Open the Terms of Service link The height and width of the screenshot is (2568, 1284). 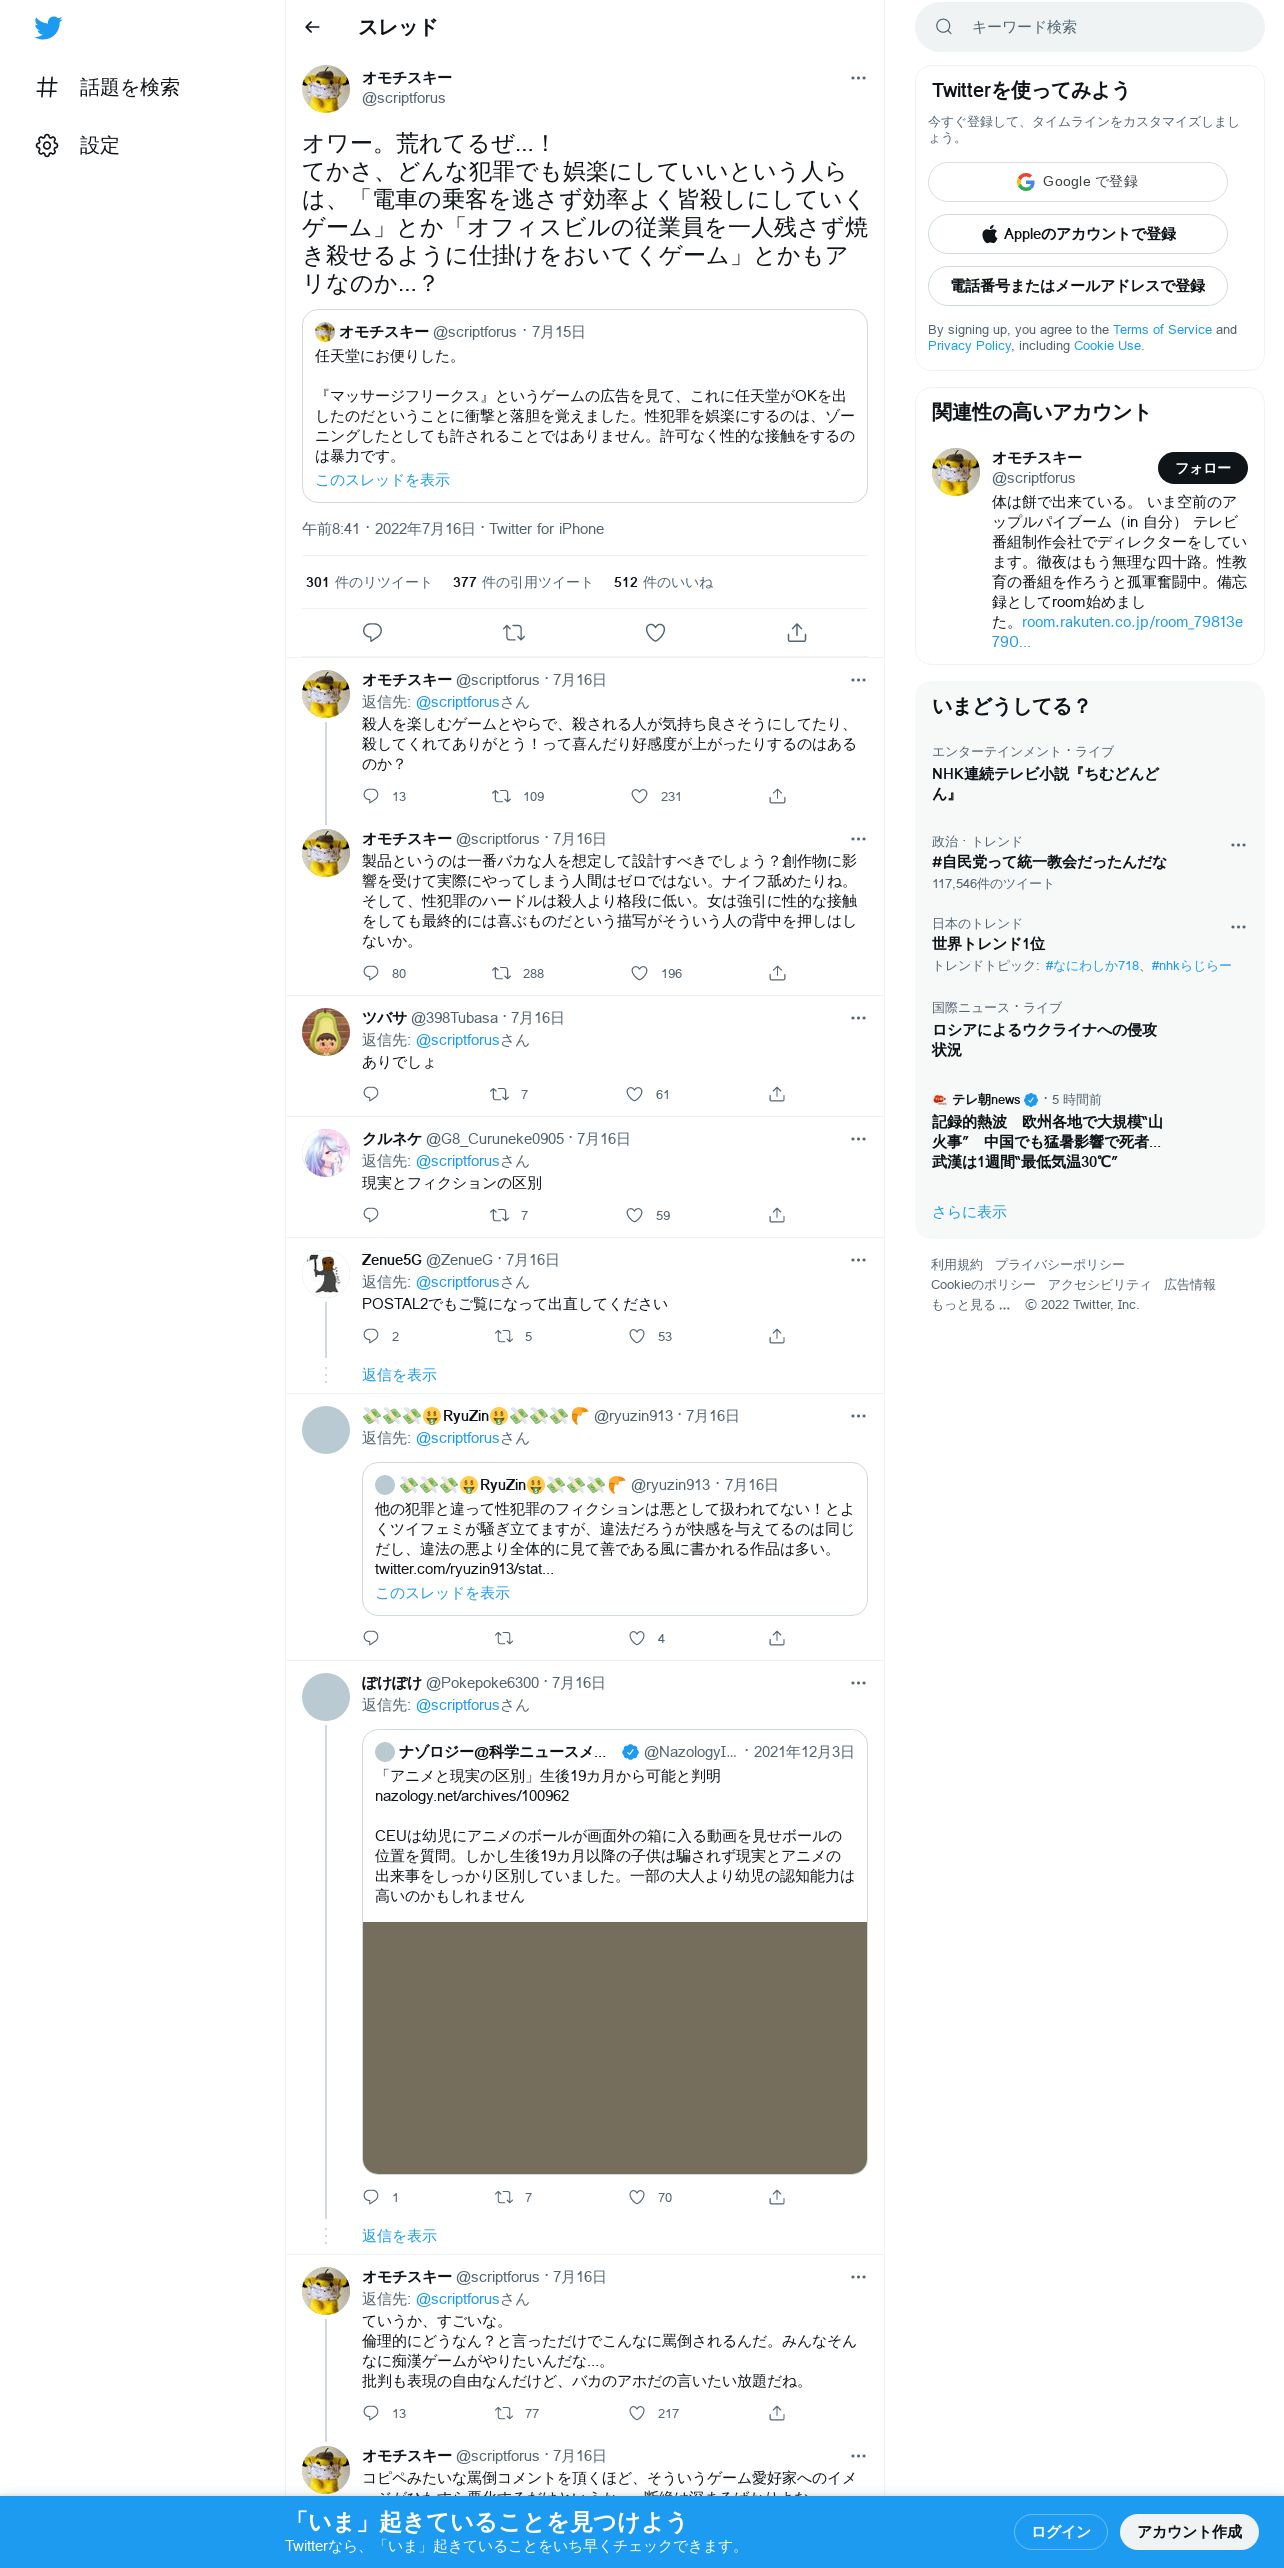point(1162,330)
